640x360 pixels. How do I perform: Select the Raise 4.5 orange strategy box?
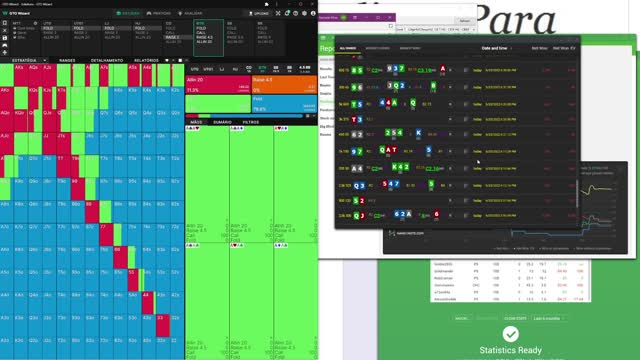(x=284, y=84)
